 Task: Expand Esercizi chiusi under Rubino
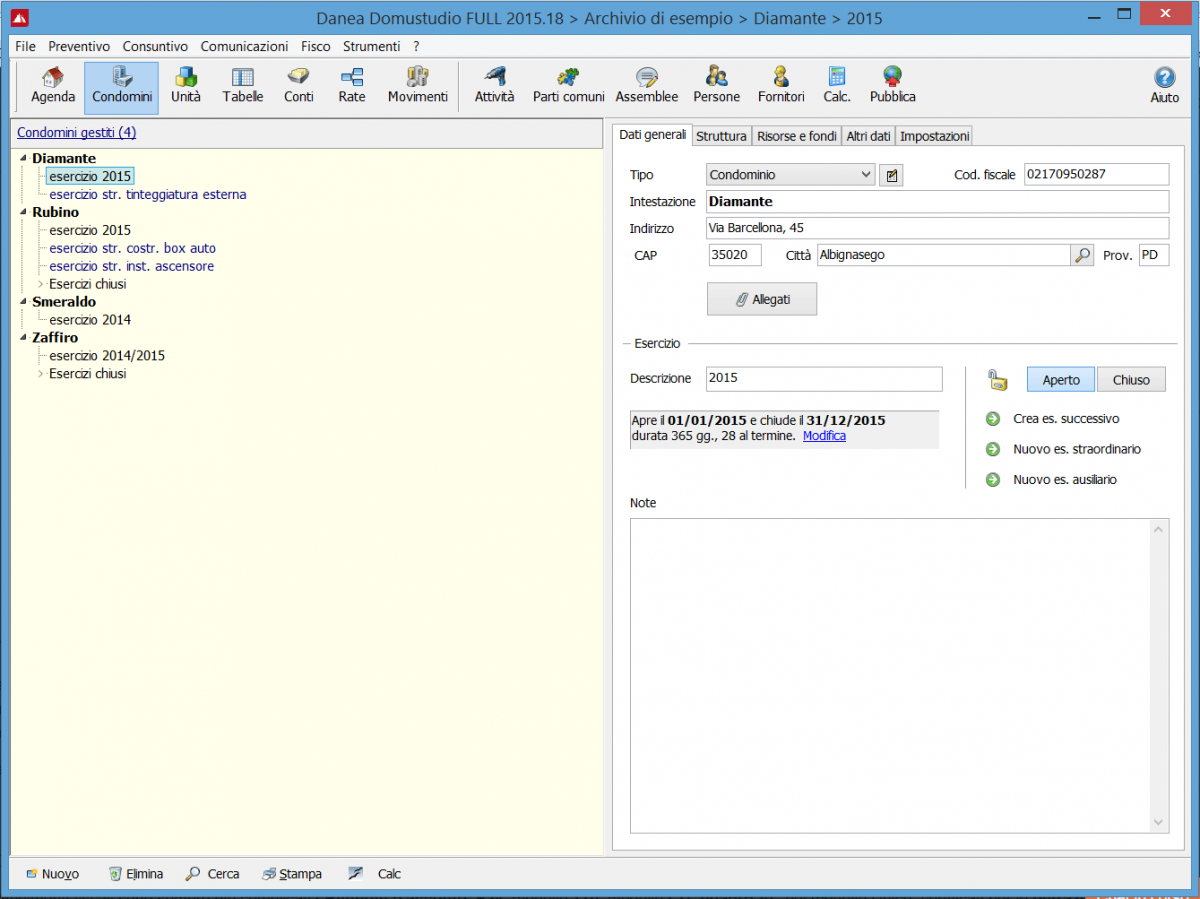(41, 284)
